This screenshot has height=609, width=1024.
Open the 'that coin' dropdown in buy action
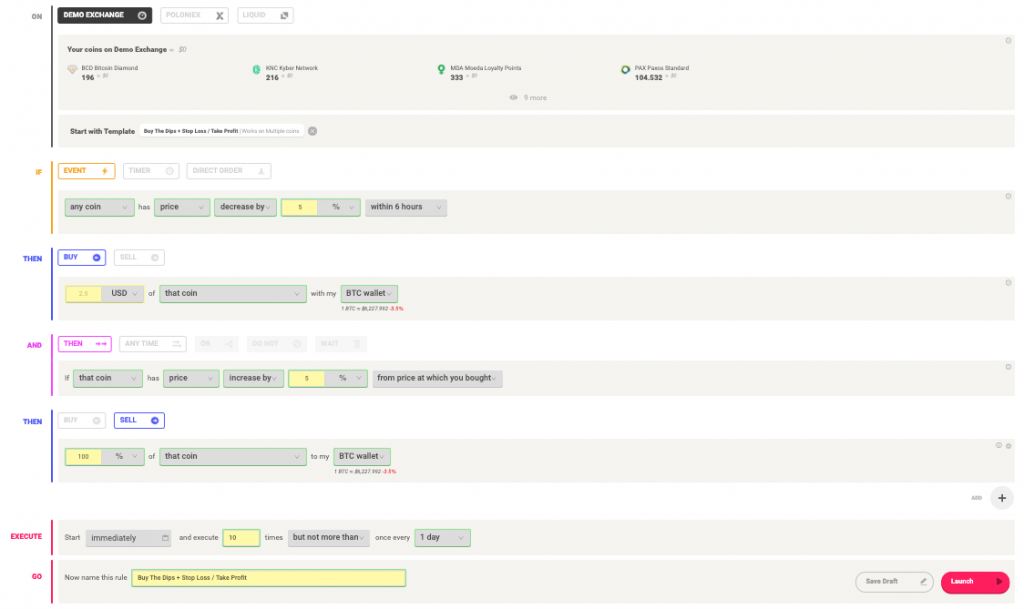click(232, 294)
